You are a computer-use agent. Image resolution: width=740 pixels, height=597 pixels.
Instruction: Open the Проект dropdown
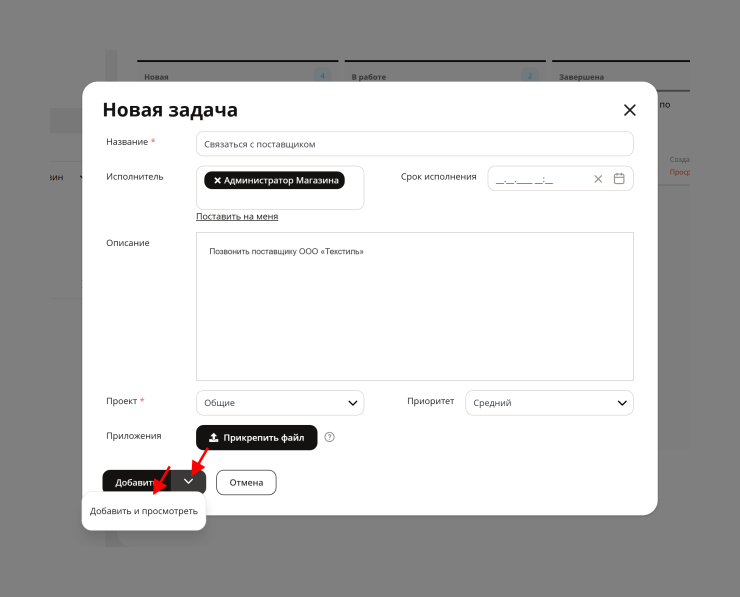coord(280,403)
